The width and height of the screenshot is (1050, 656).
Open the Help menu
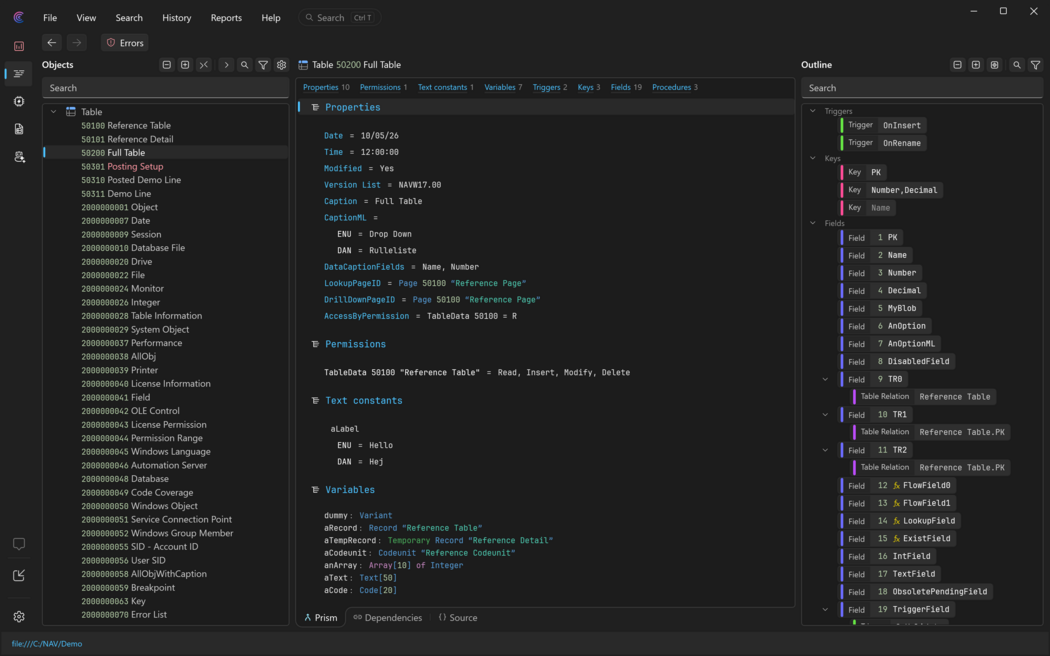click(x=271, y=18)
